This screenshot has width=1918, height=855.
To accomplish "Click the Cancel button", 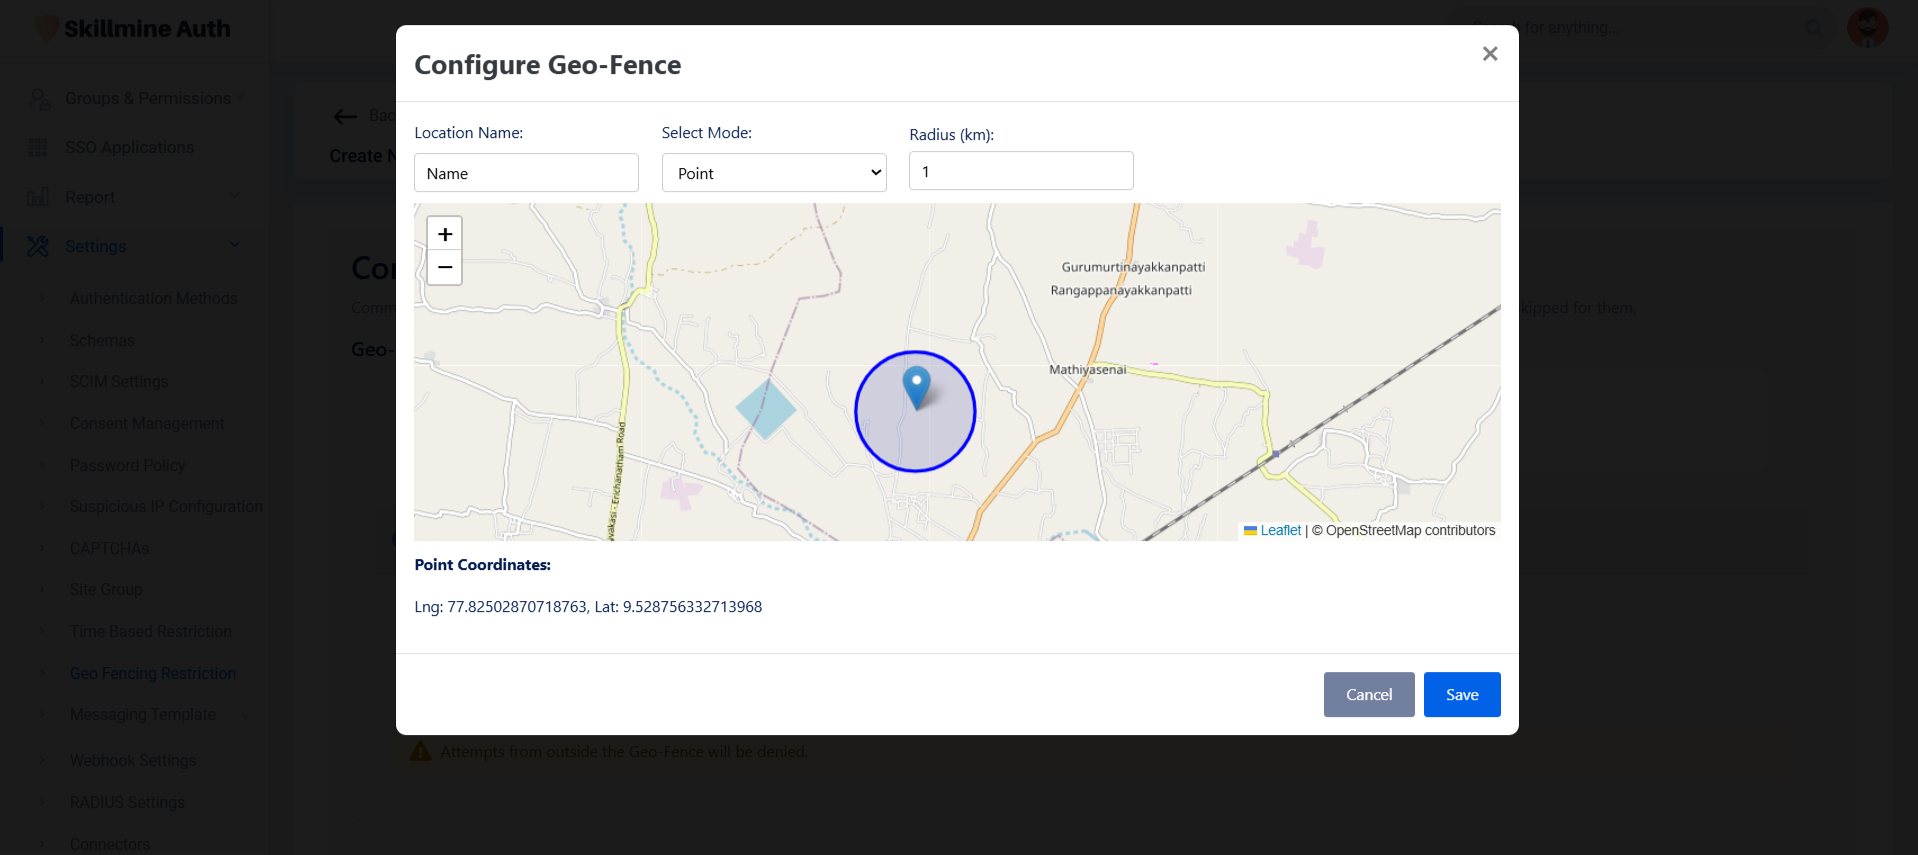I will [x=1368, y=695].
